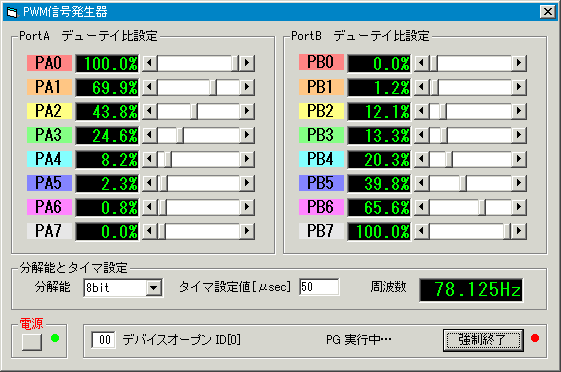Click the PA2 duty value 43.8%
The image size is (561, 372).
pyautogui.click(x=107, y=112)
